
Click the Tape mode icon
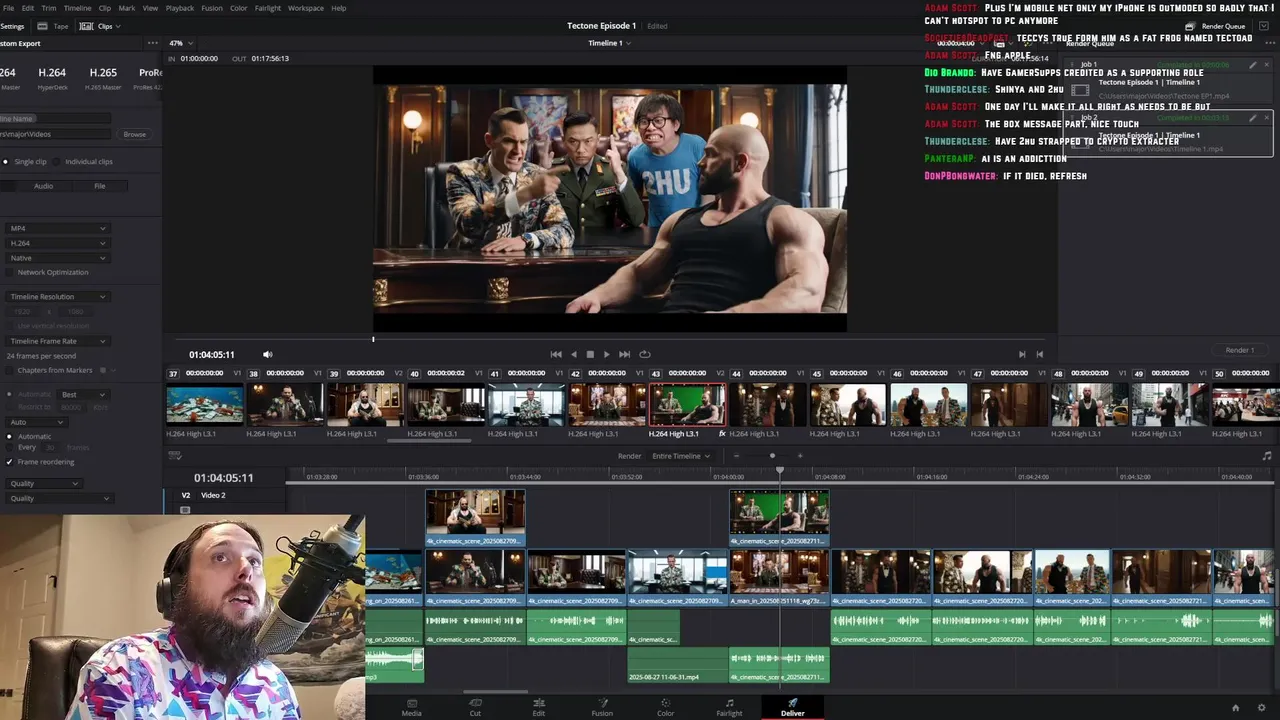[43, 26]
